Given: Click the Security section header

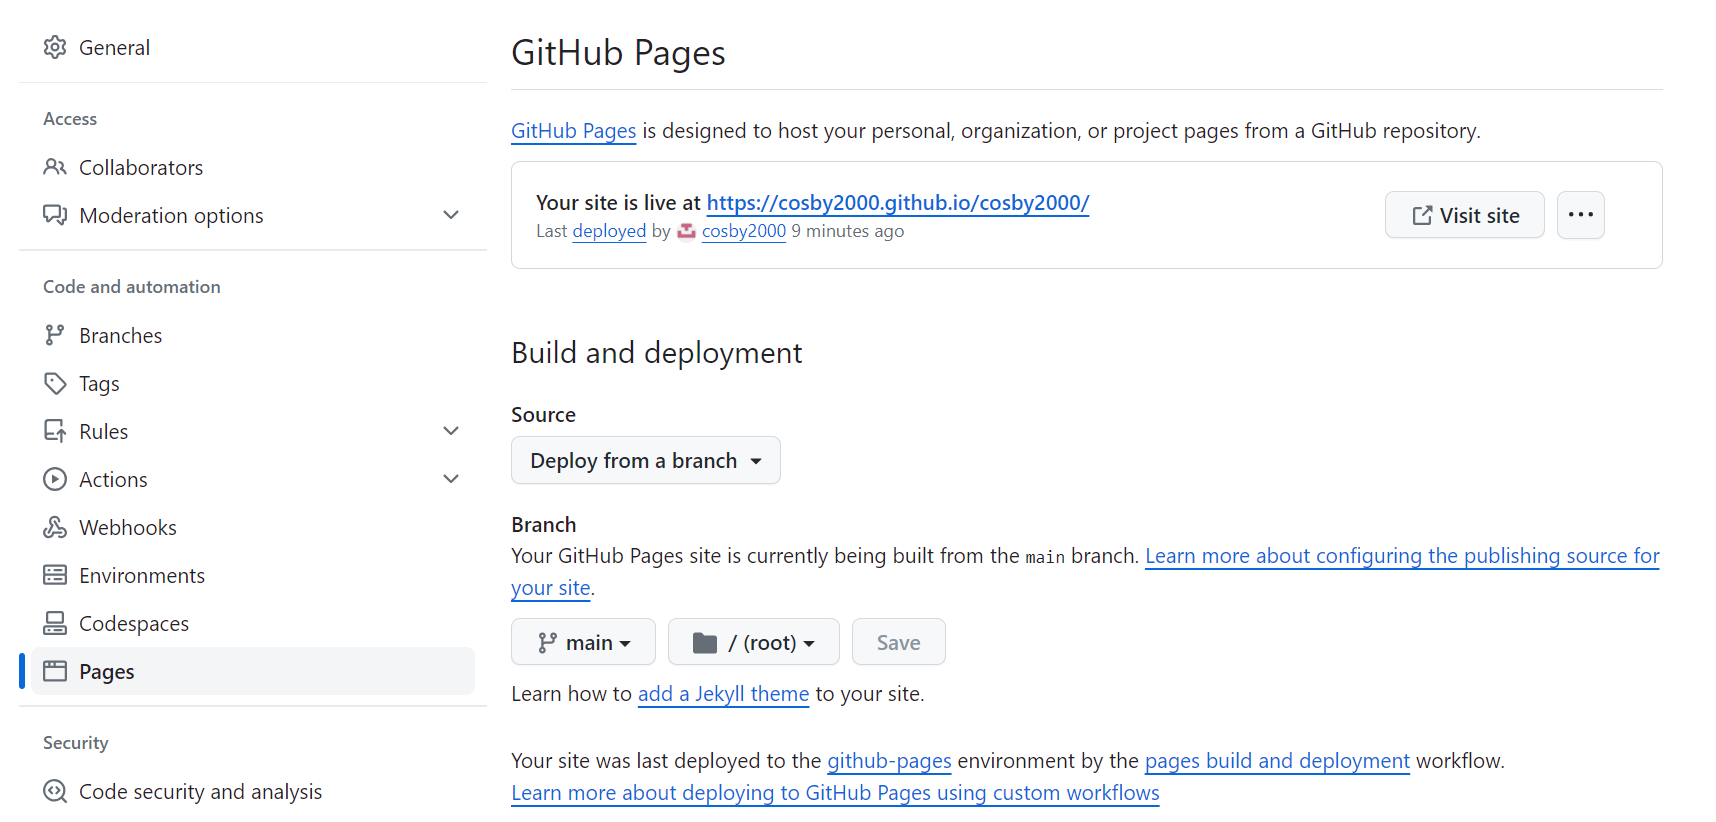Looking at the screenshot, I should point(76,743).
